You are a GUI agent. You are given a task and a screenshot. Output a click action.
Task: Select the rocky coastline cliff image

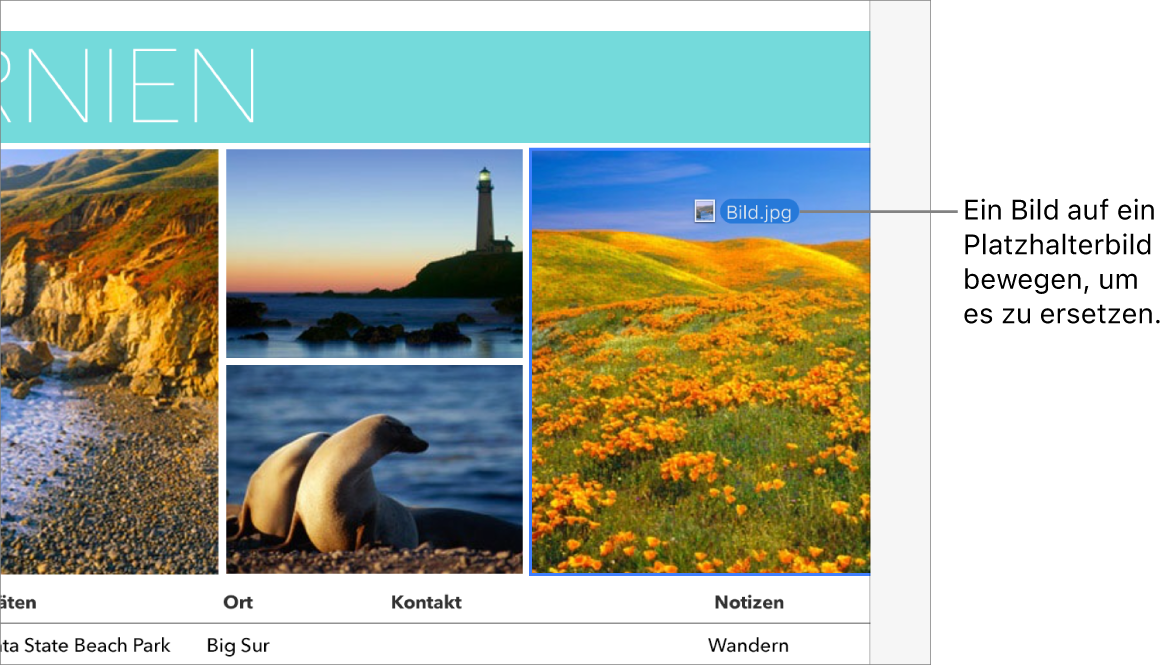click(x=109, y=361)
